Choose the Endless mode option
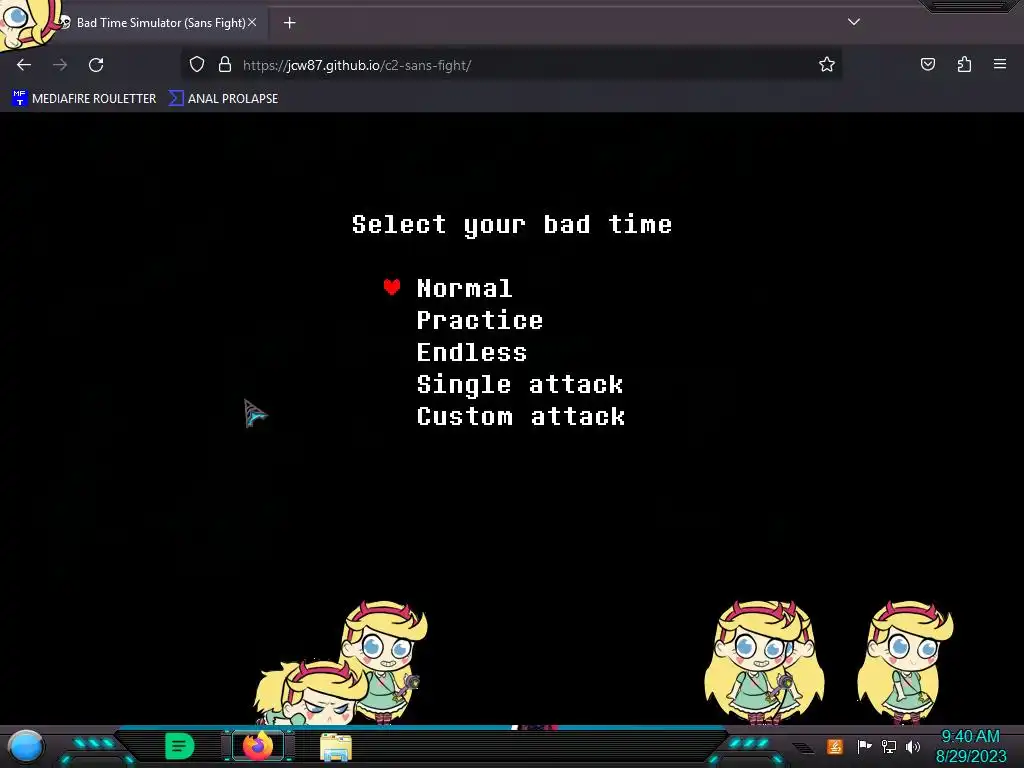The image size is (1024, 768). tap(472, 352)
